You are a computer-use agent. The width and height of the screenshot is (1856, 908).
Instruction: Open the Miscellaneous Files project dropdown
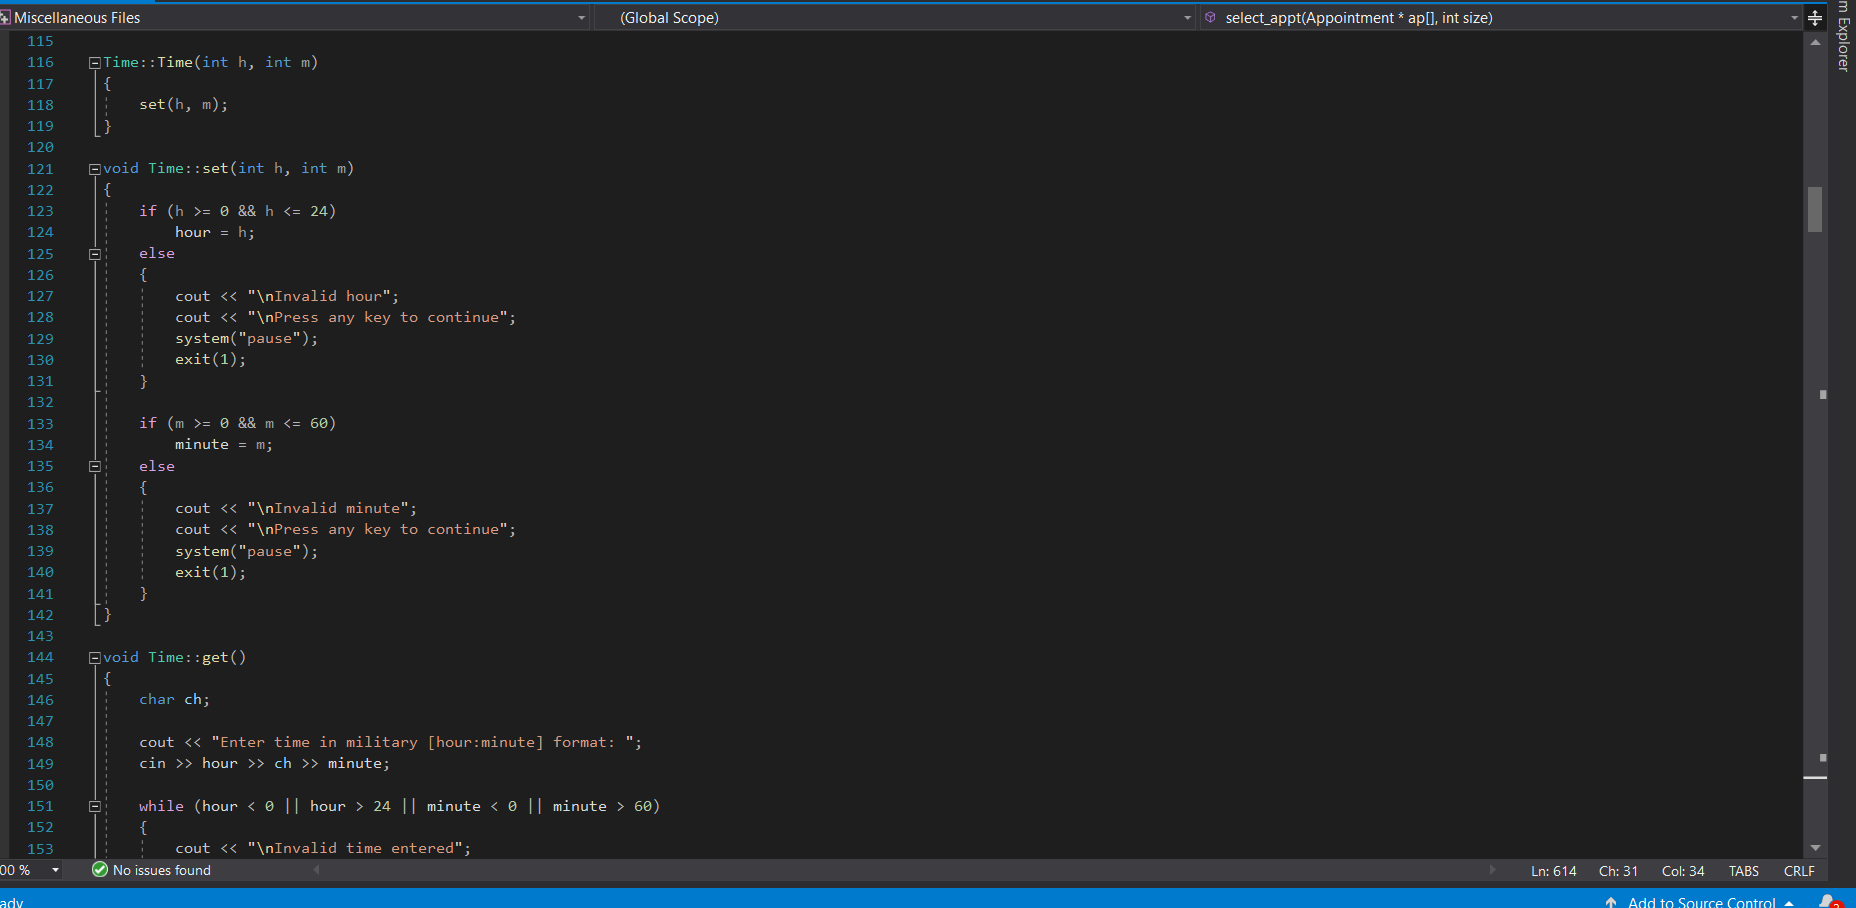[581, 18]
